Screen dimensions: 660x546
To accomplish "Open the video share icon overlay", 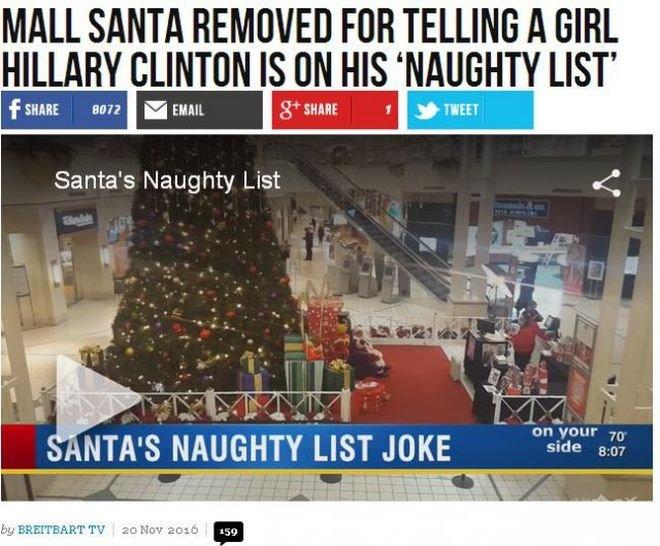I will [607, 183].
